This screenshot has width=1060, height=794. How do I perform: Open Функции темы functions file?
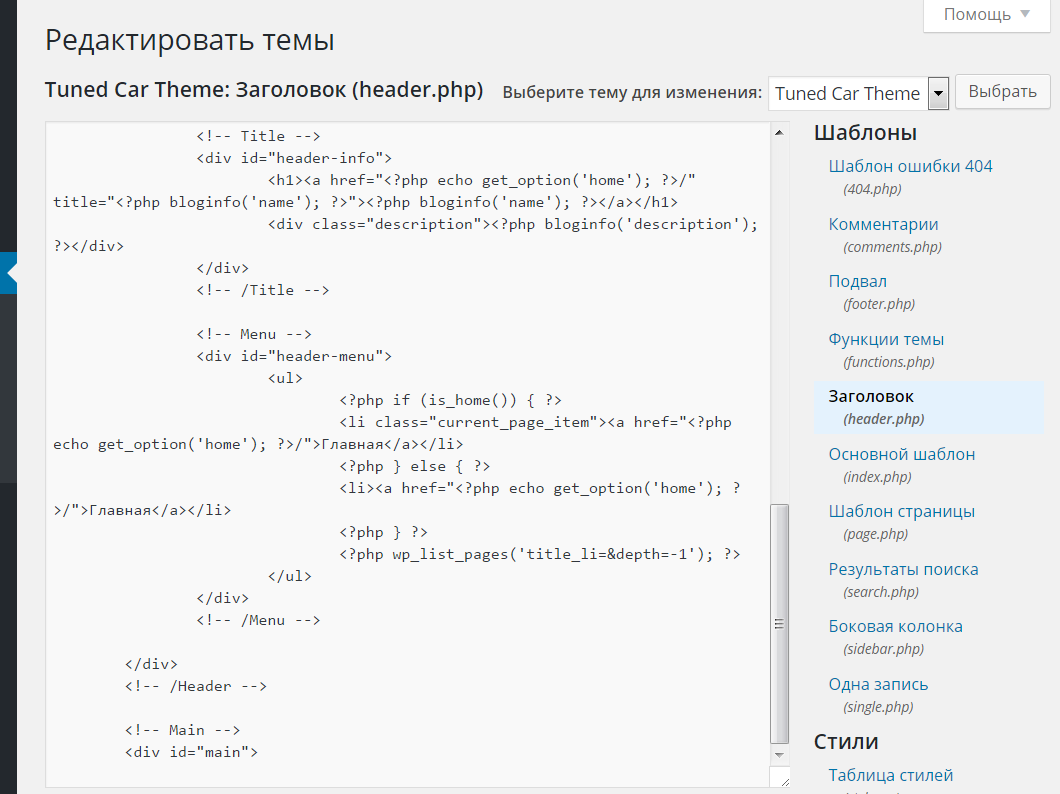[886, 340]
